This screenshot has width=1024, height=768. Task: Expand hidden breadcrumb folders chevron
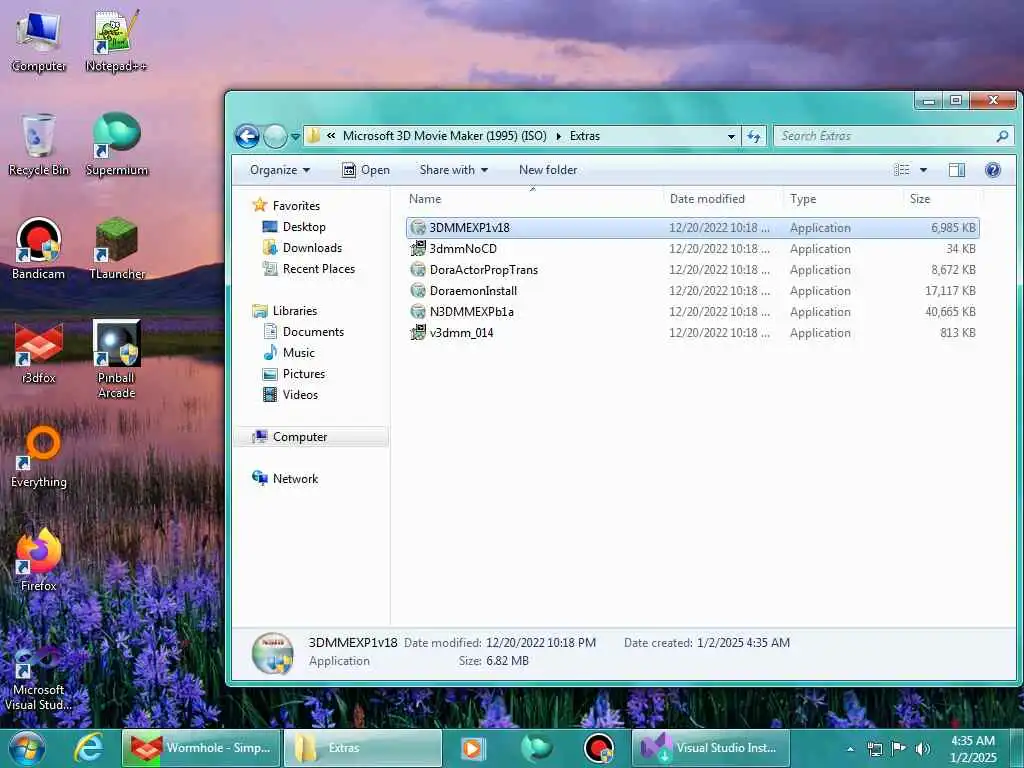pyautogui.click(x=331, y=136)
